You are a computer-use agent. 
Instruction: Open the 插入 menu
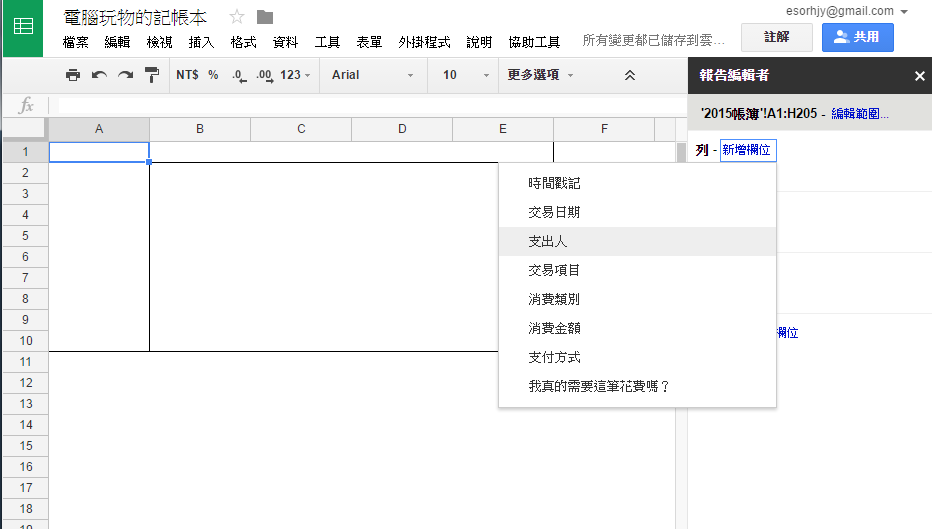click(201, 42)
